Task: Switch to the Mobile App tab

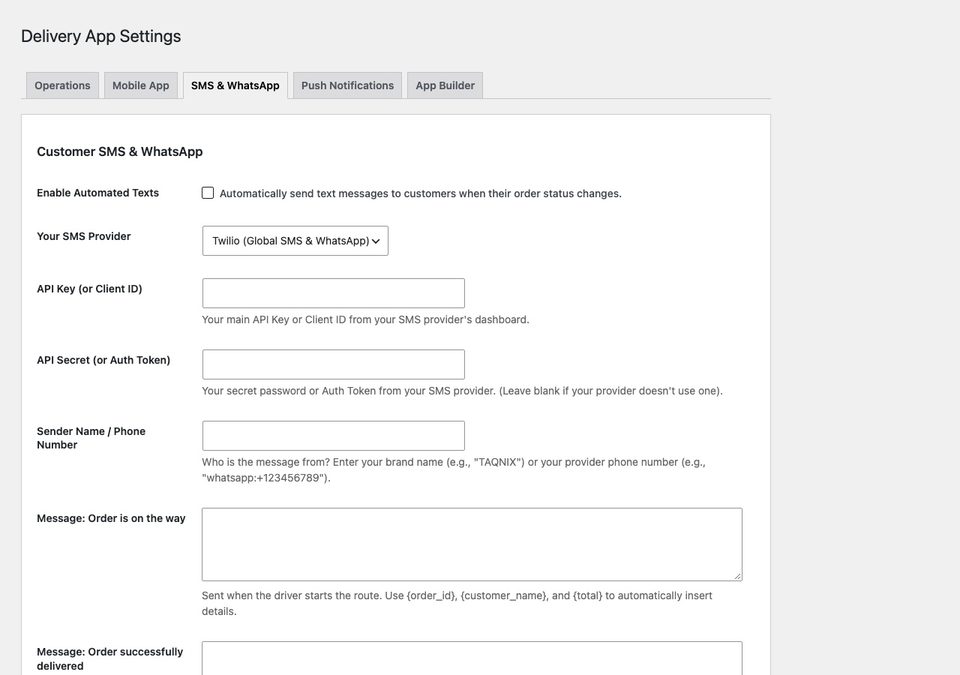Action: (141, 86)
